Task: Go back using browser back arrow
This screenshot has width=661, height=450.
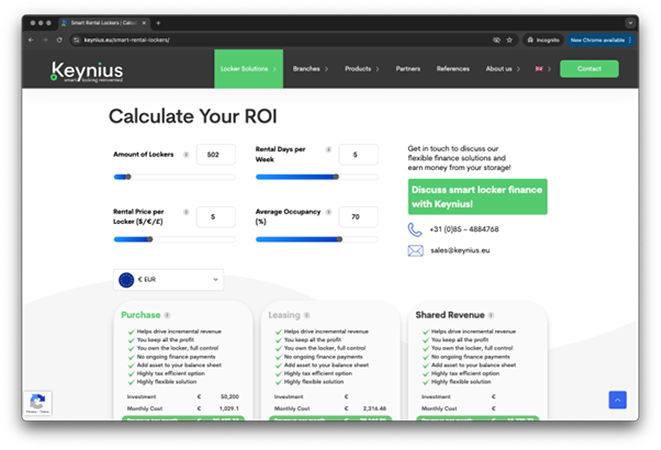Action: point(31,40)
